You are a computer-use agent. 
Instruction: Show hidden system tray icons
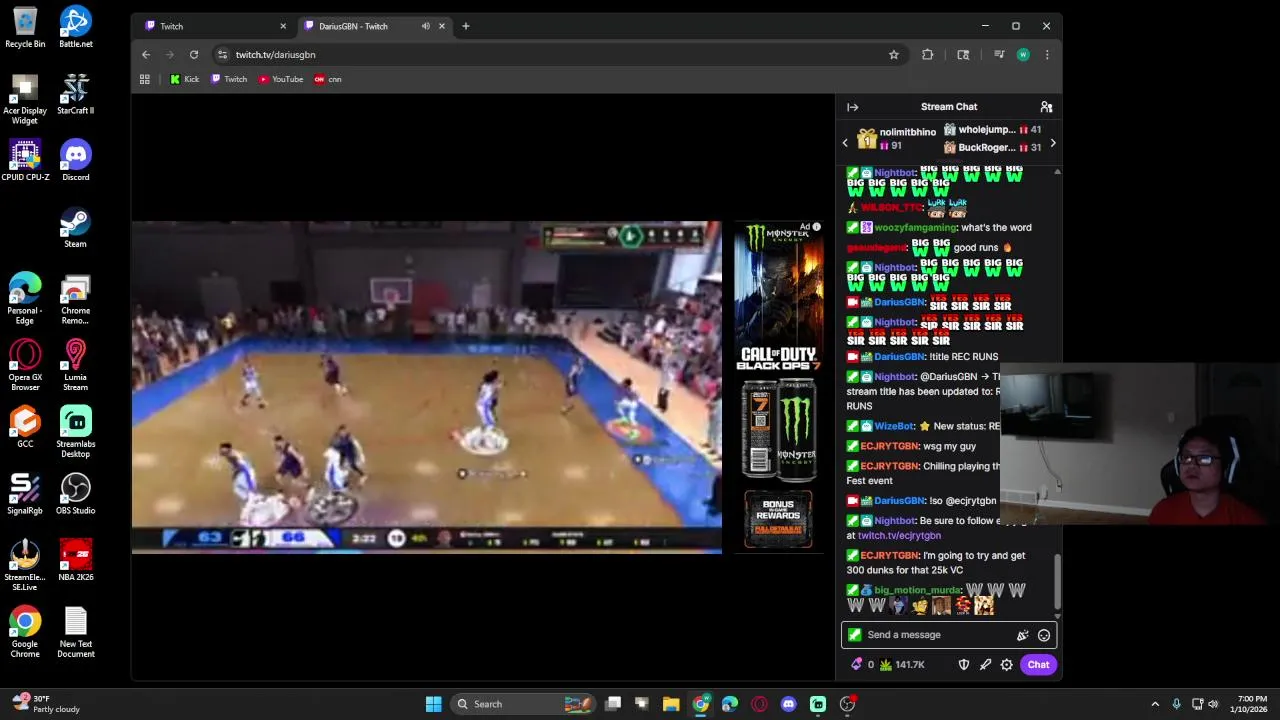pyautogui.click(x=1155, y=704)
